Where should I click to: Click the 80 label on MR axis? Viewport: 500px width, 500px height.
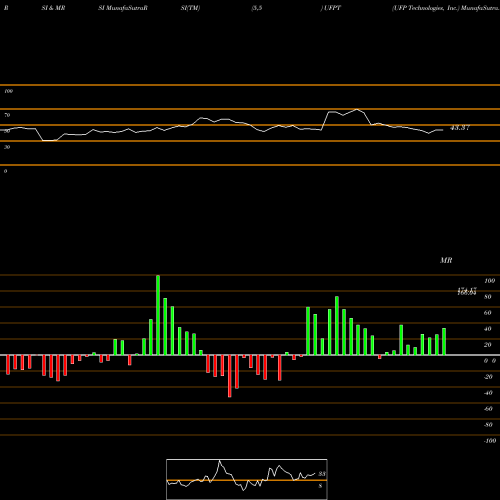click(x=488, y=297)
